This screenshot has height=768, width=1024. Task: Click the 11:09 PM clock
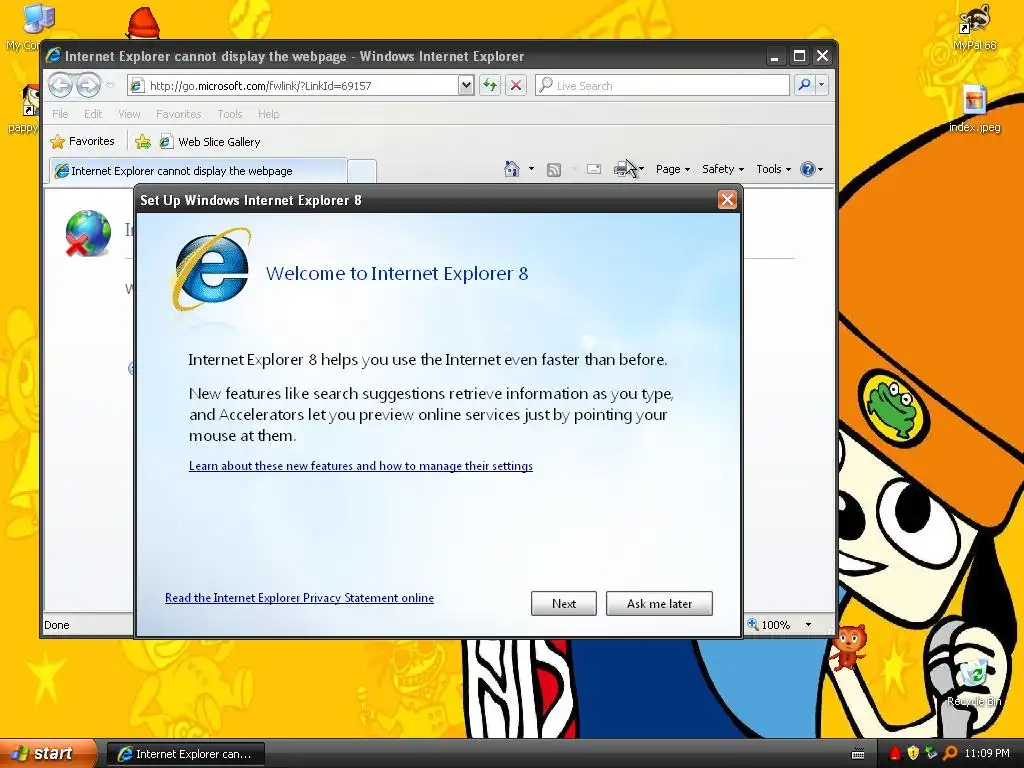pos(987,754)
